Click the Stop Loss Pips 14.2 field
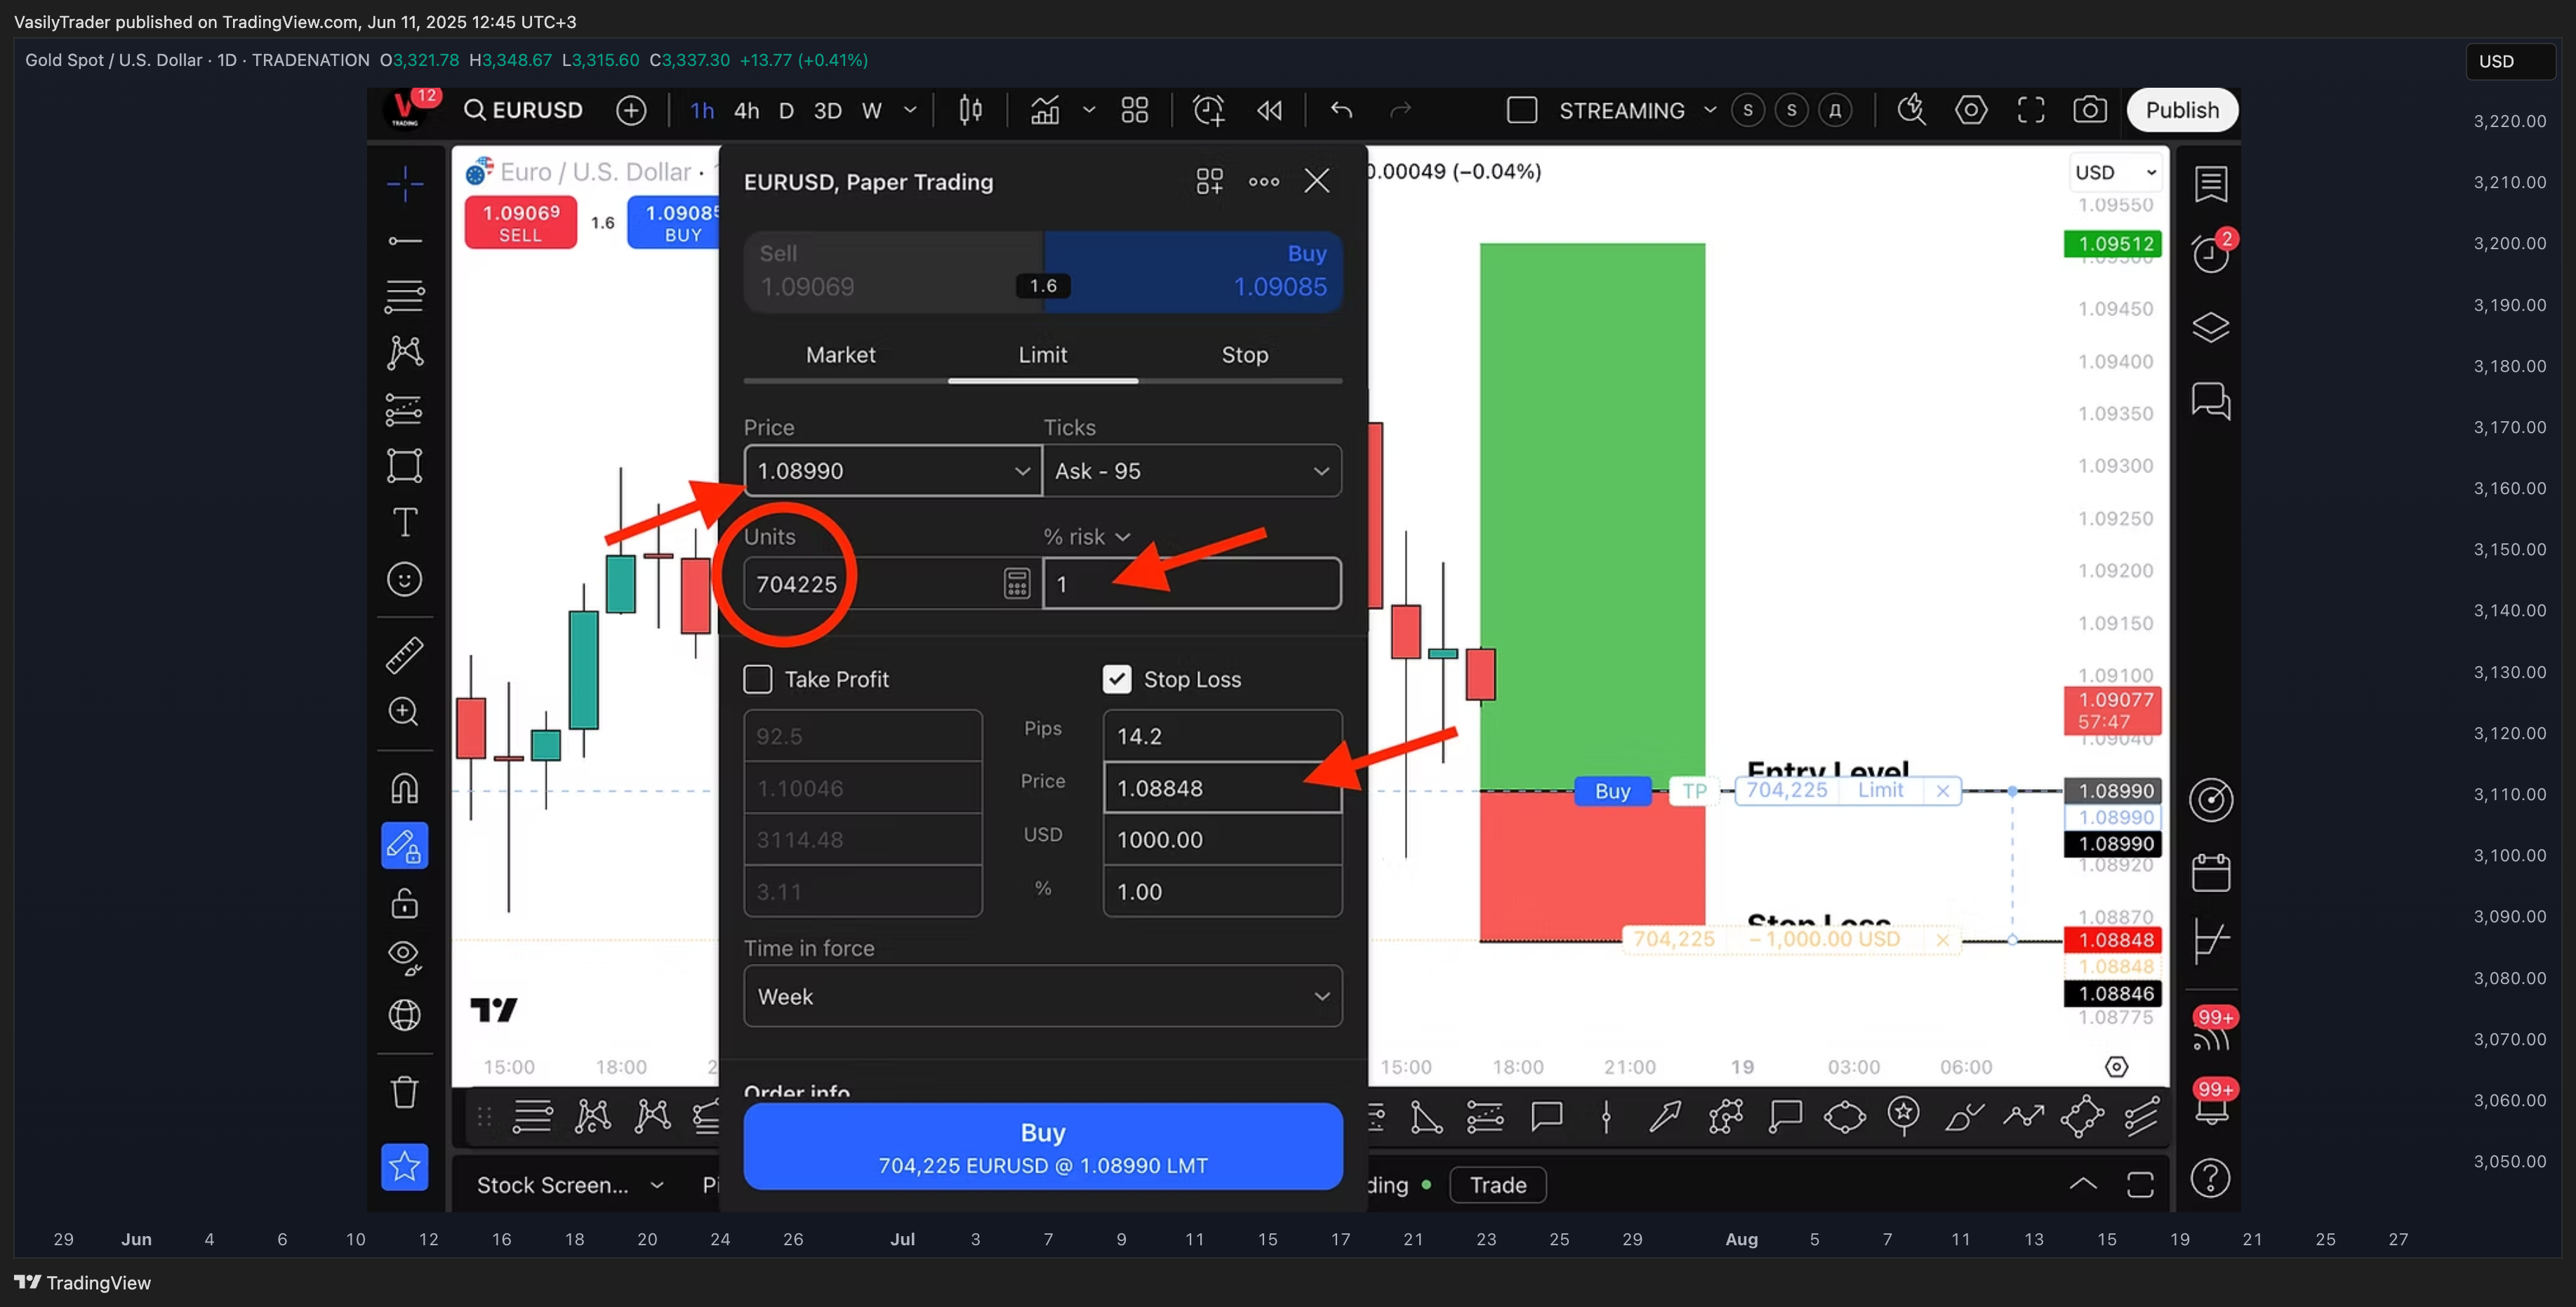2576x1307 pixels. [1222, 736]
